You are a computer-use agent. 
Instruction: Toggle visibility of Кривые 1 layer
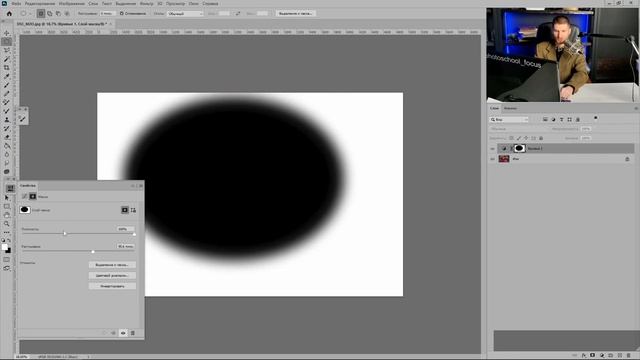click(x=492, y=149)
